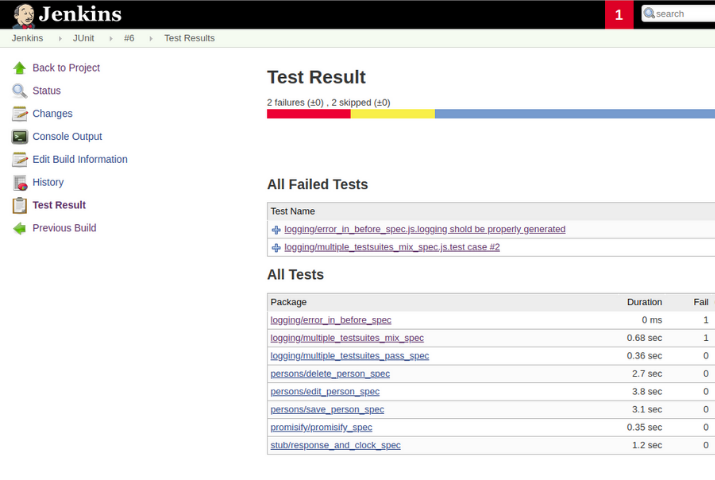
Task: Select JUnit in the breadcrumb bar
Action: [84, 38]
